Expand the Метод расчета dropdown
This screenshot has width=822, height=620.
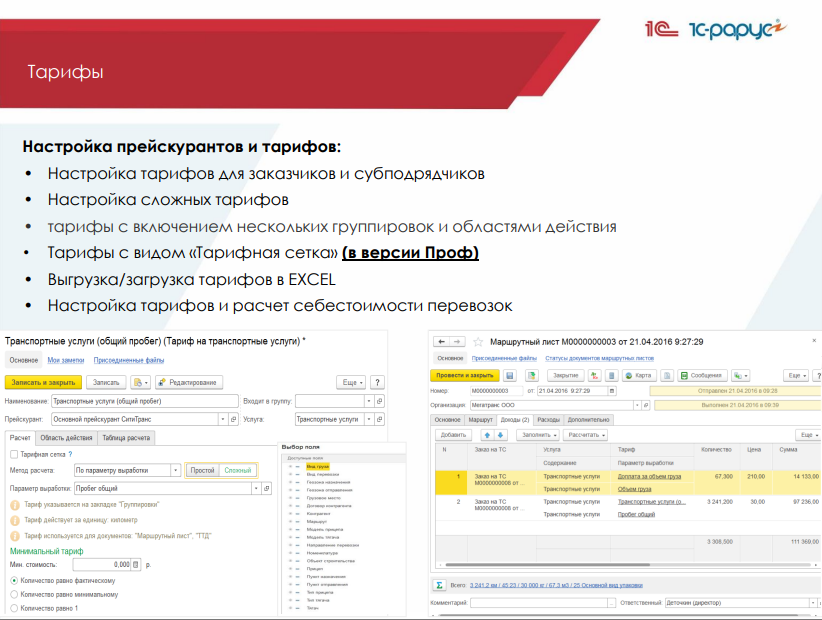[175, 470]
